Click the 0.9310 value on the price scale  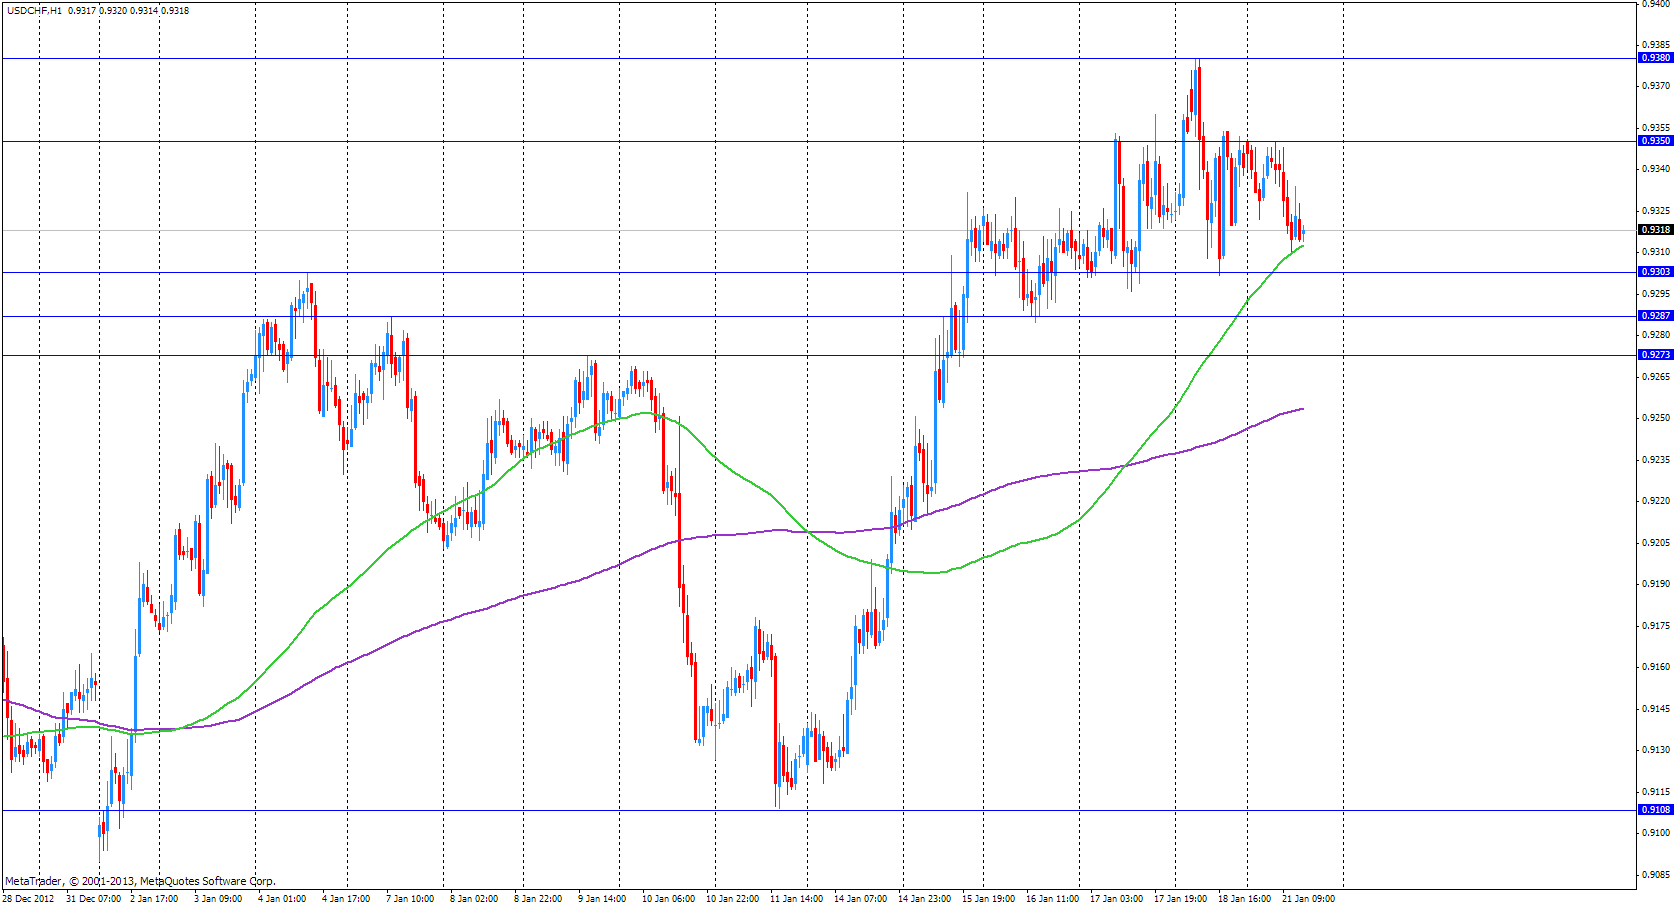click(1656, 252)
